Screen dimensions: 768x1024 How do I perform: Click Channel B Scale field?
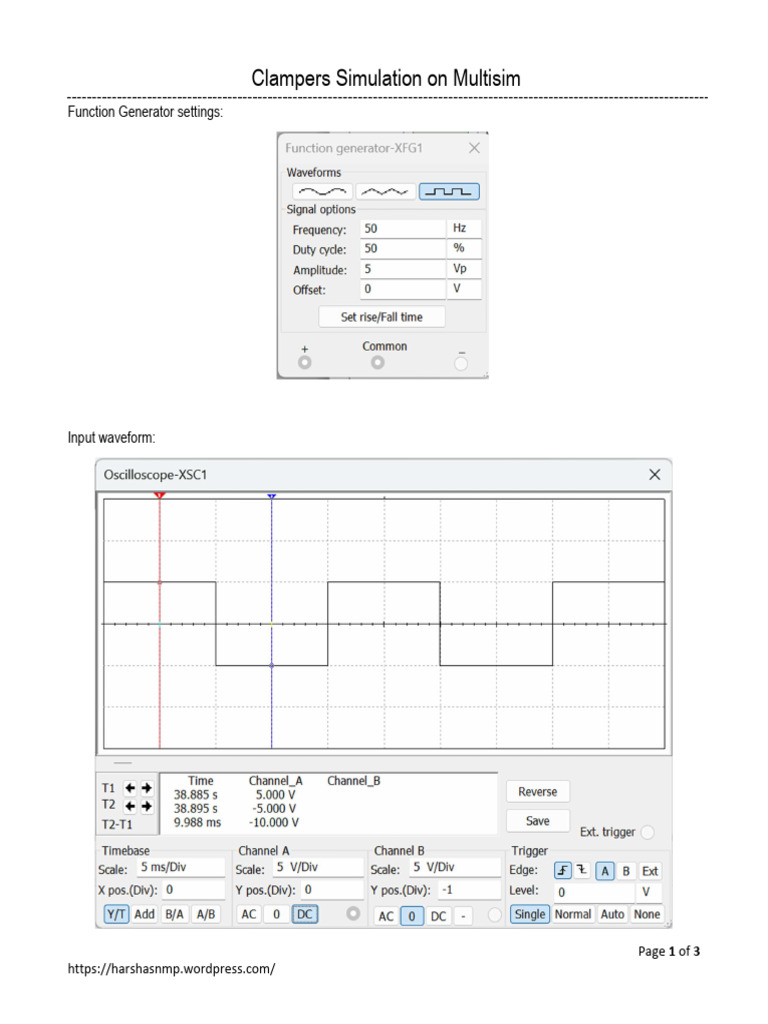[455, 867]
